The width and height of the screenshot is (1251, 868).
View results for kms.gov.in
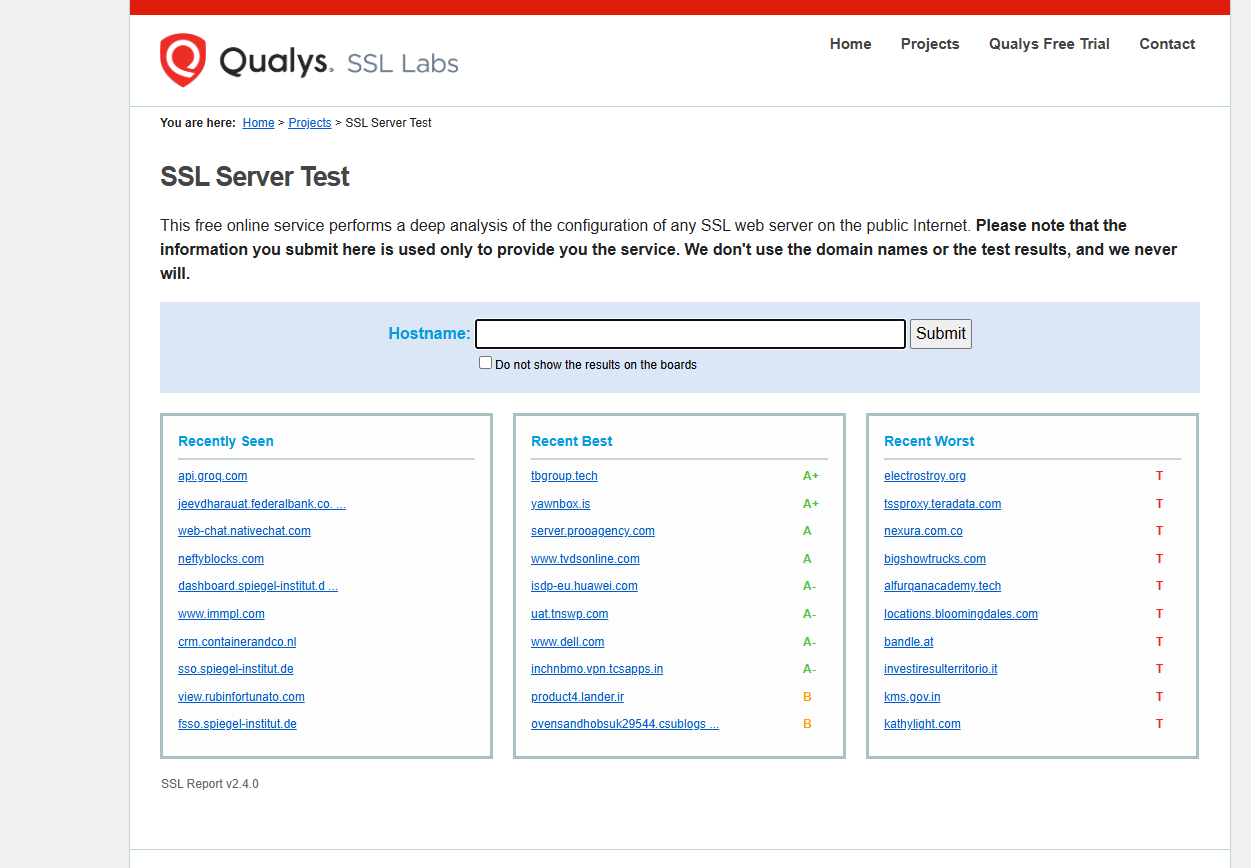911,696
